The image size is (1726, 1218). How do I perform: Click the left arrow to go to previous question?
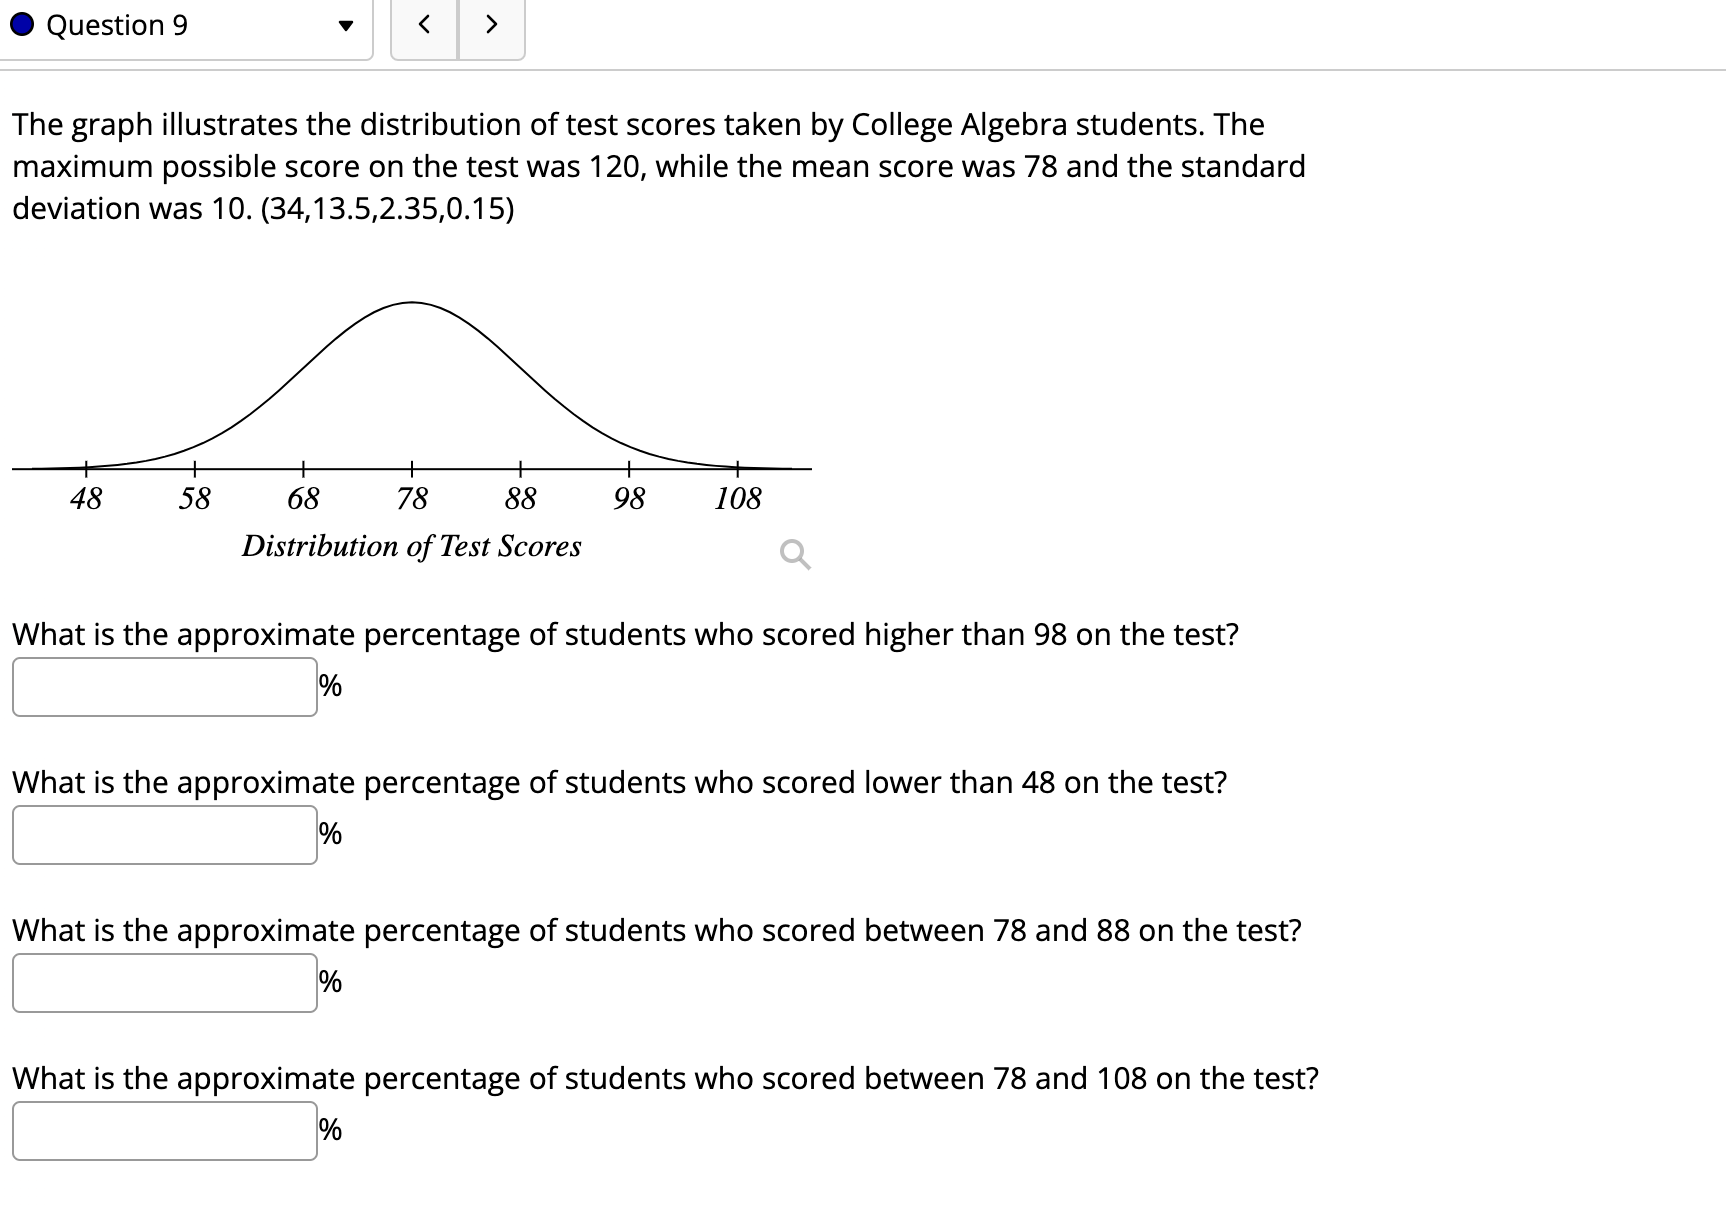[x=424, y=25]
